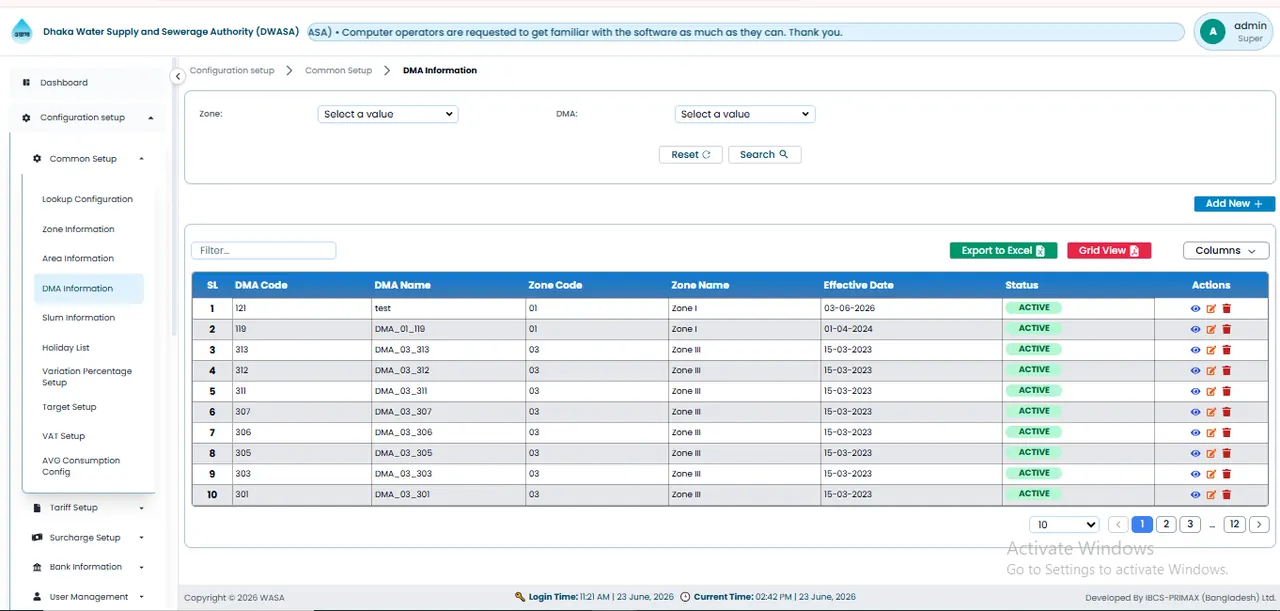Click the edit icon for DMA_03_307

(1211, 412)
